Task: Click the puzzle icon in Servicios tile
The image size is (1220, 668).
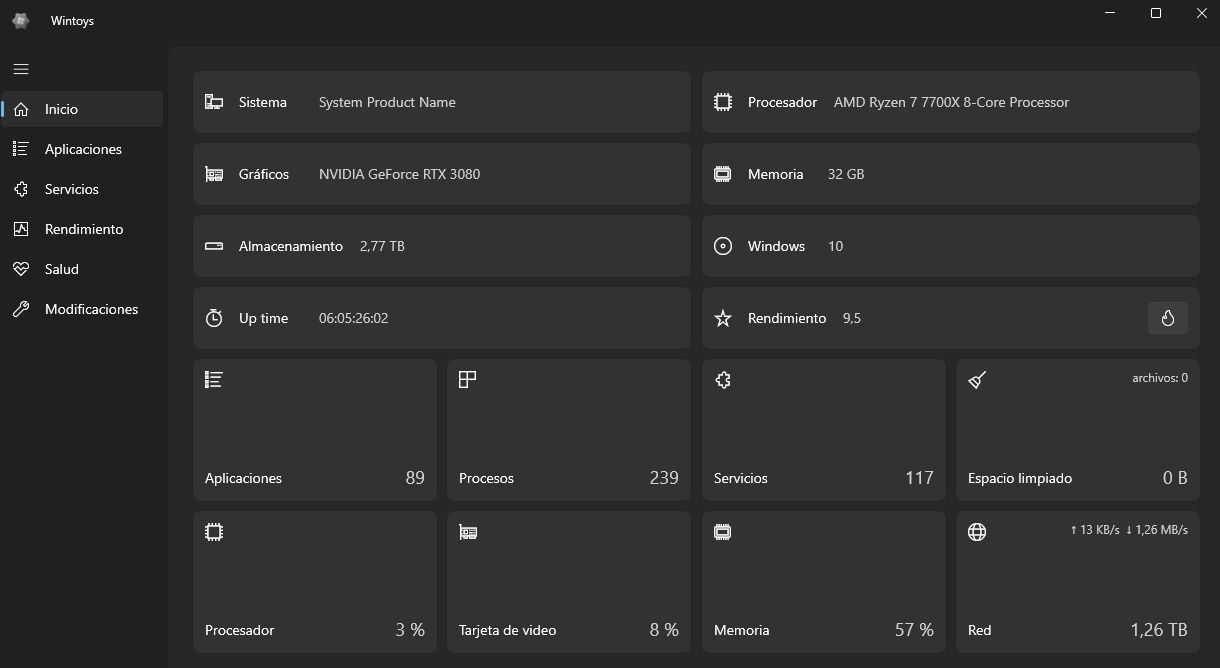Action: click(x=723, y=380)
